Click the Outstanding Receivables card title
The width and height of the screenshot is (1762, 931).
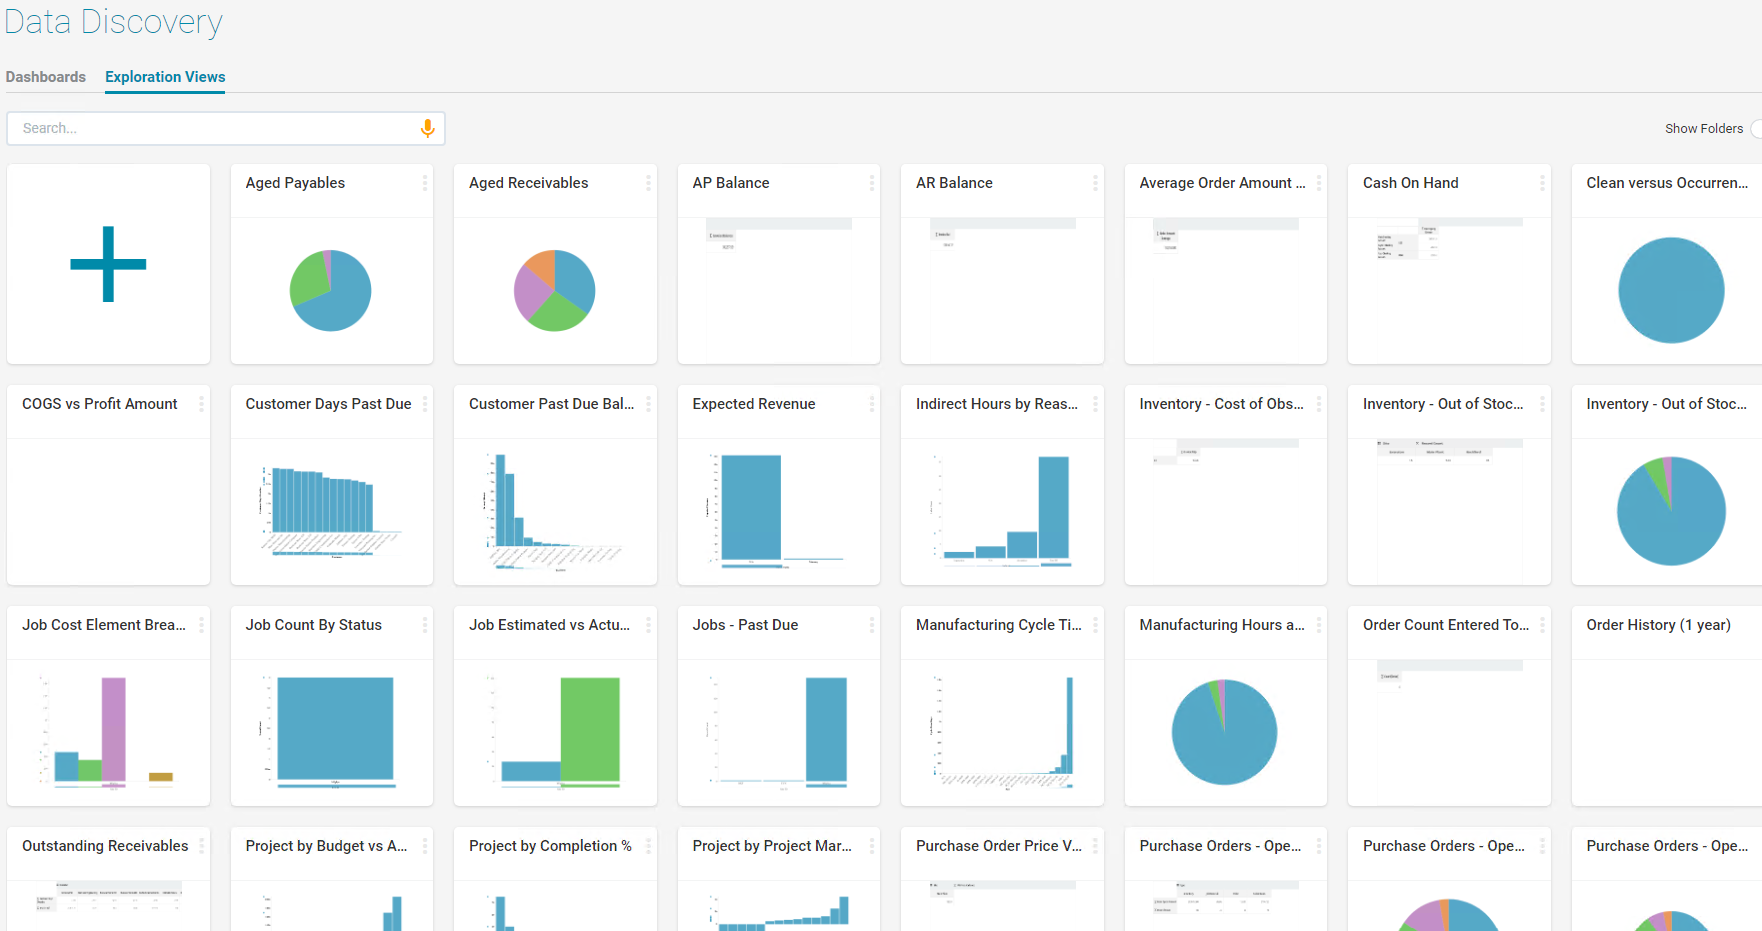tap(105, 846)
